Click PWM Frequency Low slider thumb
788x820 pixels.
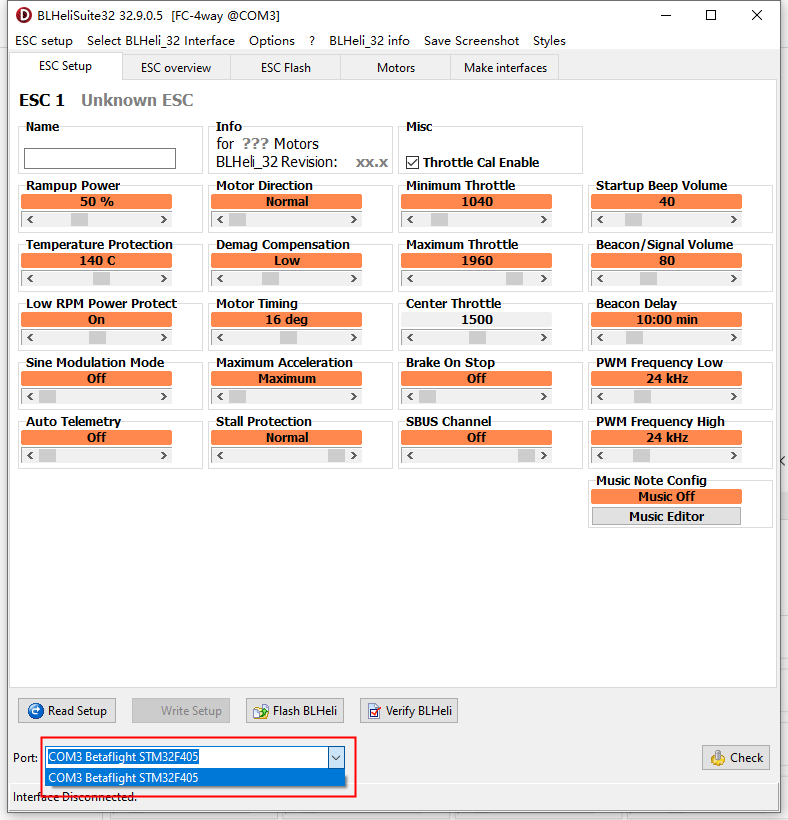tap(642, 397)
